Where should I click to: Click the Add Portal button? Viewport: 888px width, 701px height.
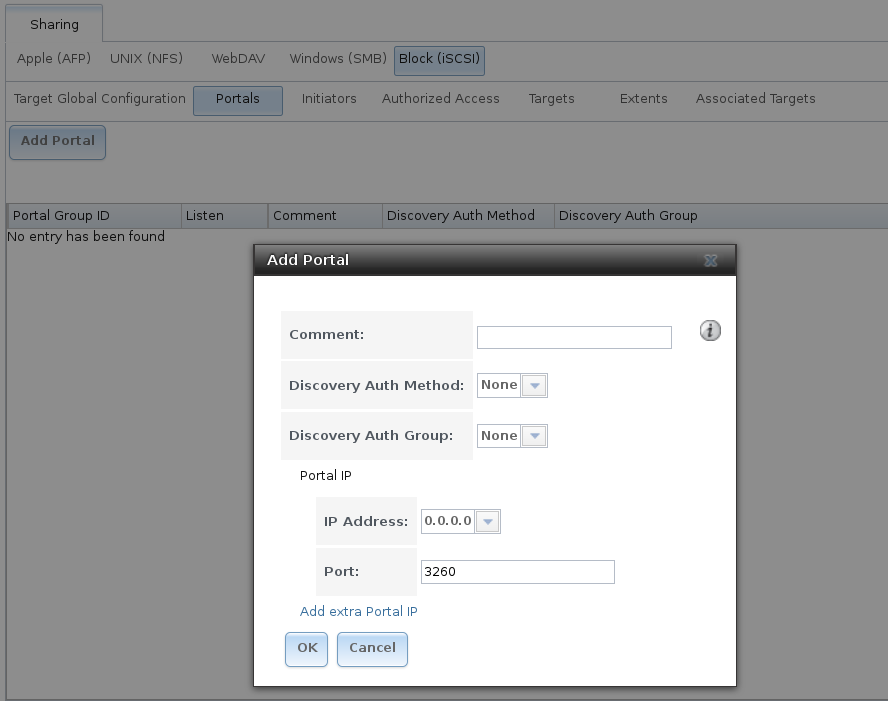pos(57,141)
